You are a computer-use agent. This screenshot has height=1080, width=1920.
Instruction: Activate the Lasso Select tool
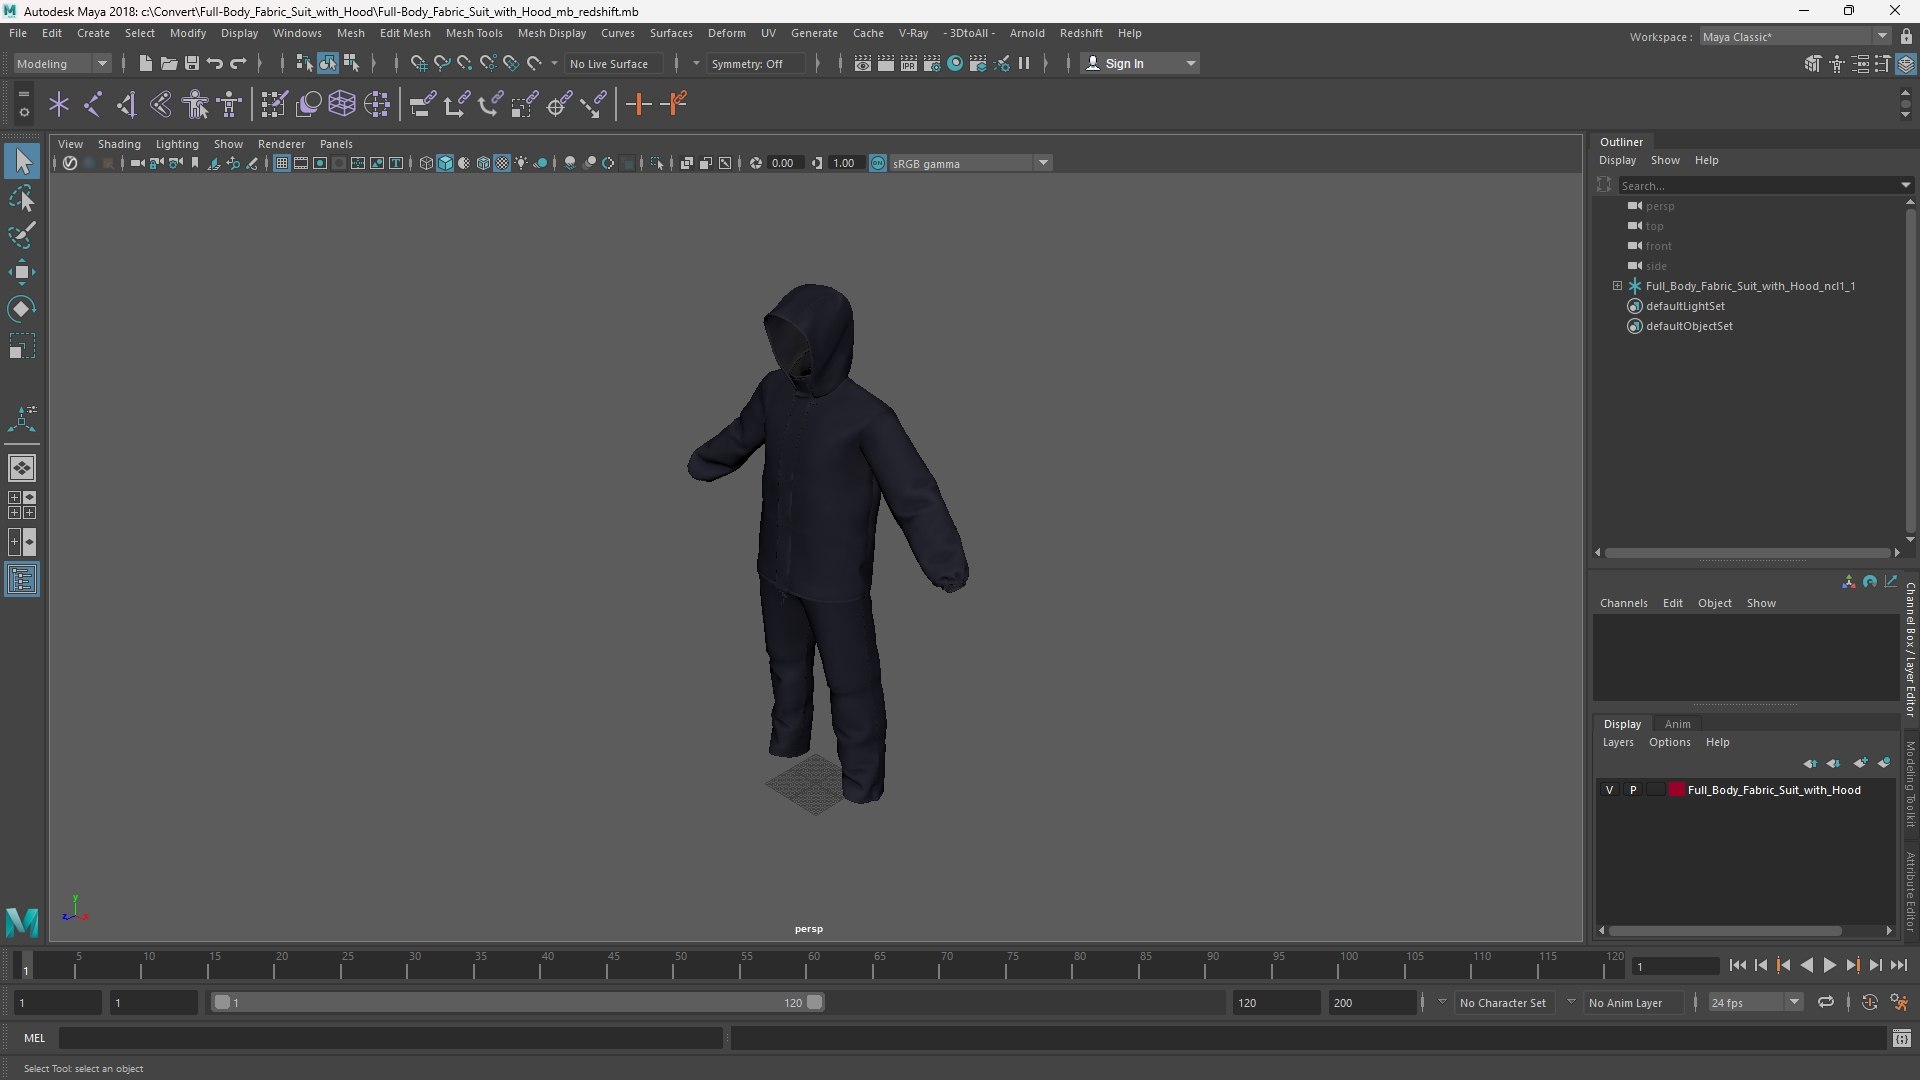click(22, 198)
